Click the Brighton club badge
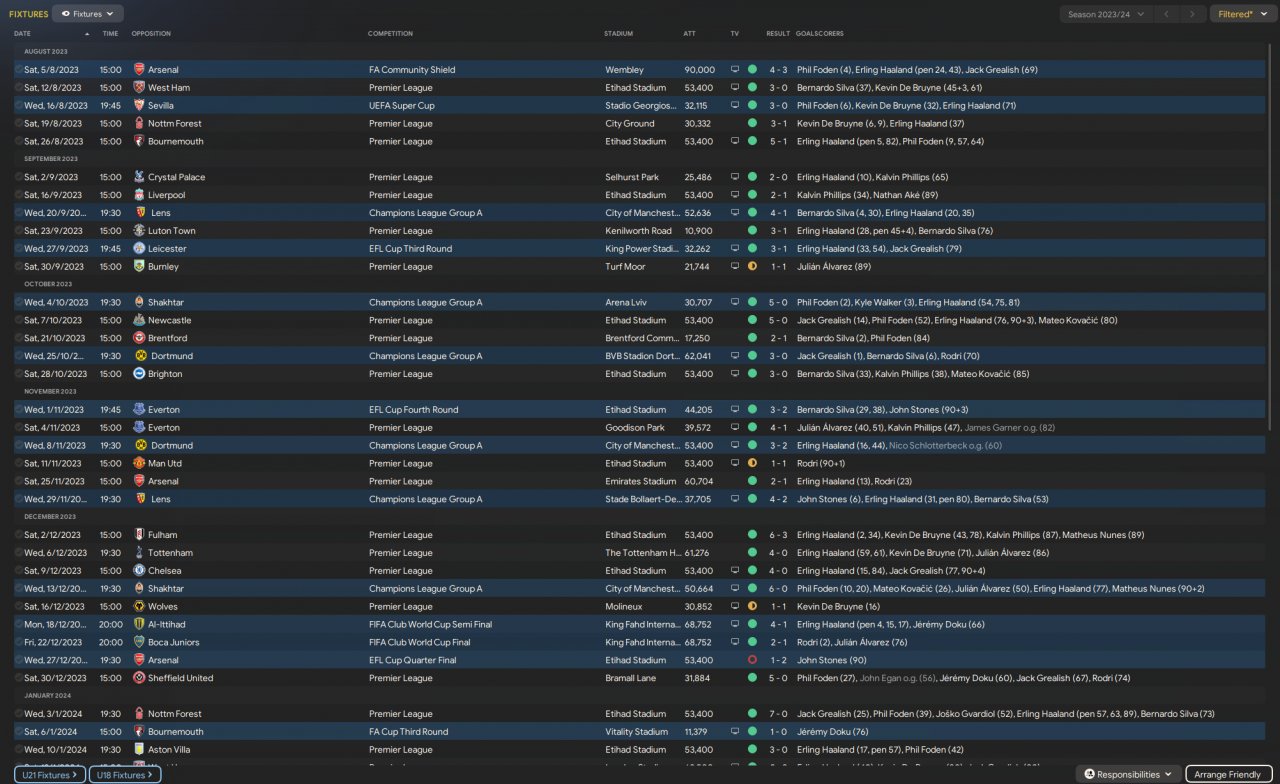1280x784 pixels. pyautogui.click(x=138, y=374)
